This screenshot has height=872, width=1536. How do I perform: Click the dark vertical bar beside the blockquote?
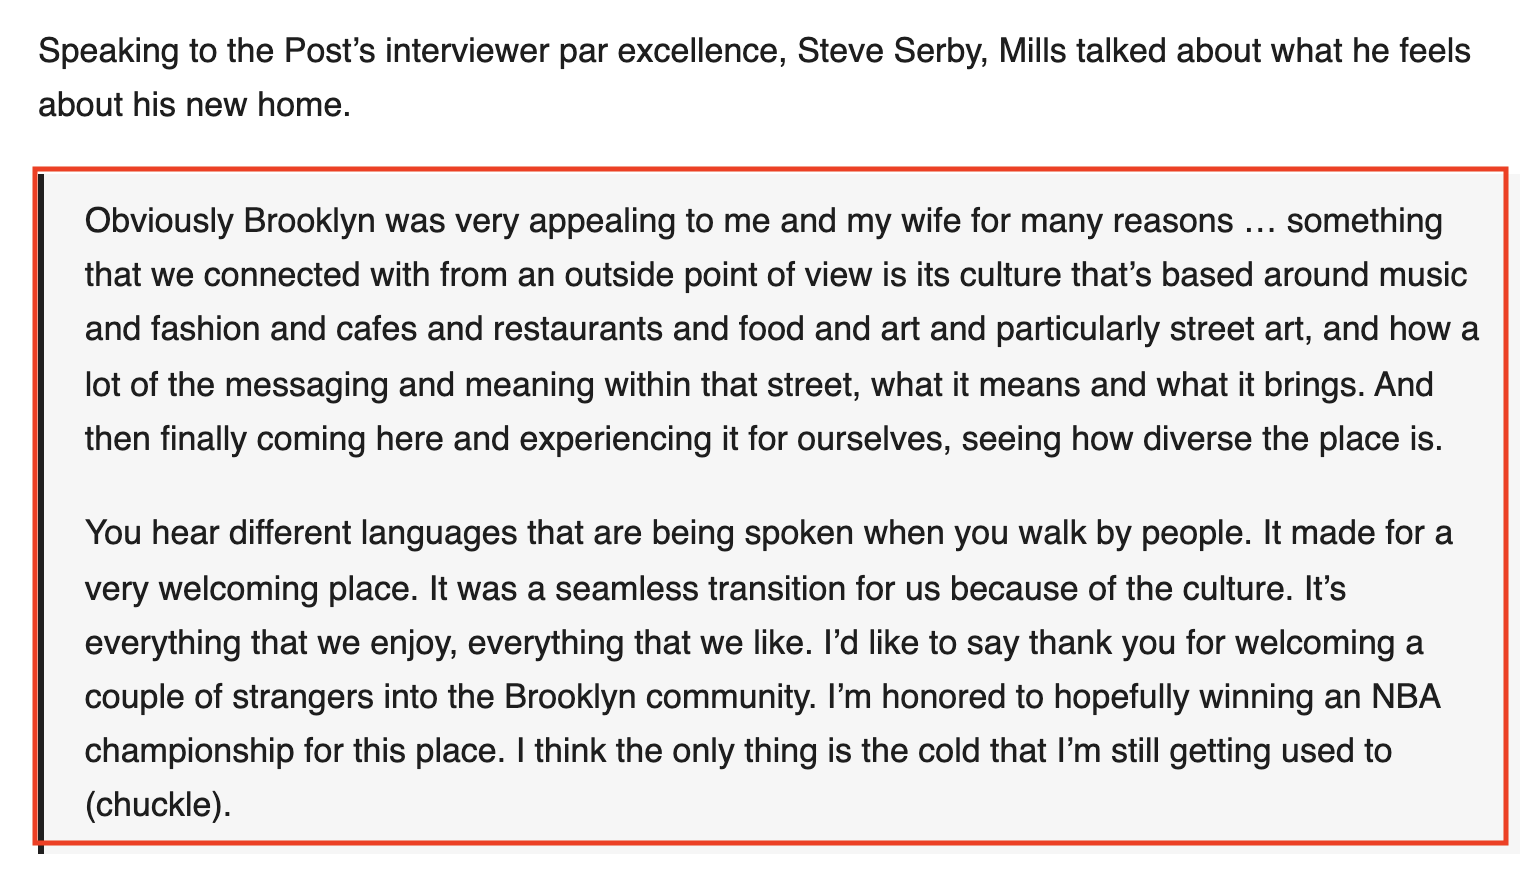[41, 512]
